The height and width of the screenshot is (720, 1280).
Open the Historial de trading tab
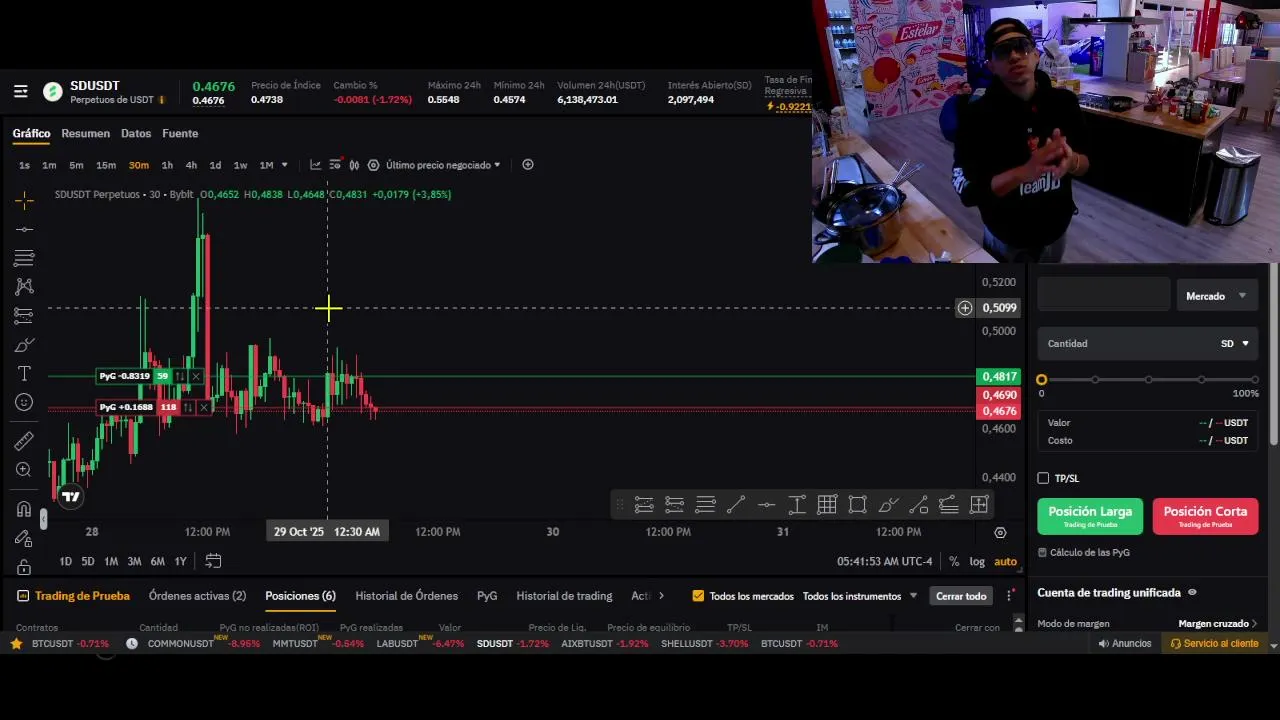click(564, 596)
